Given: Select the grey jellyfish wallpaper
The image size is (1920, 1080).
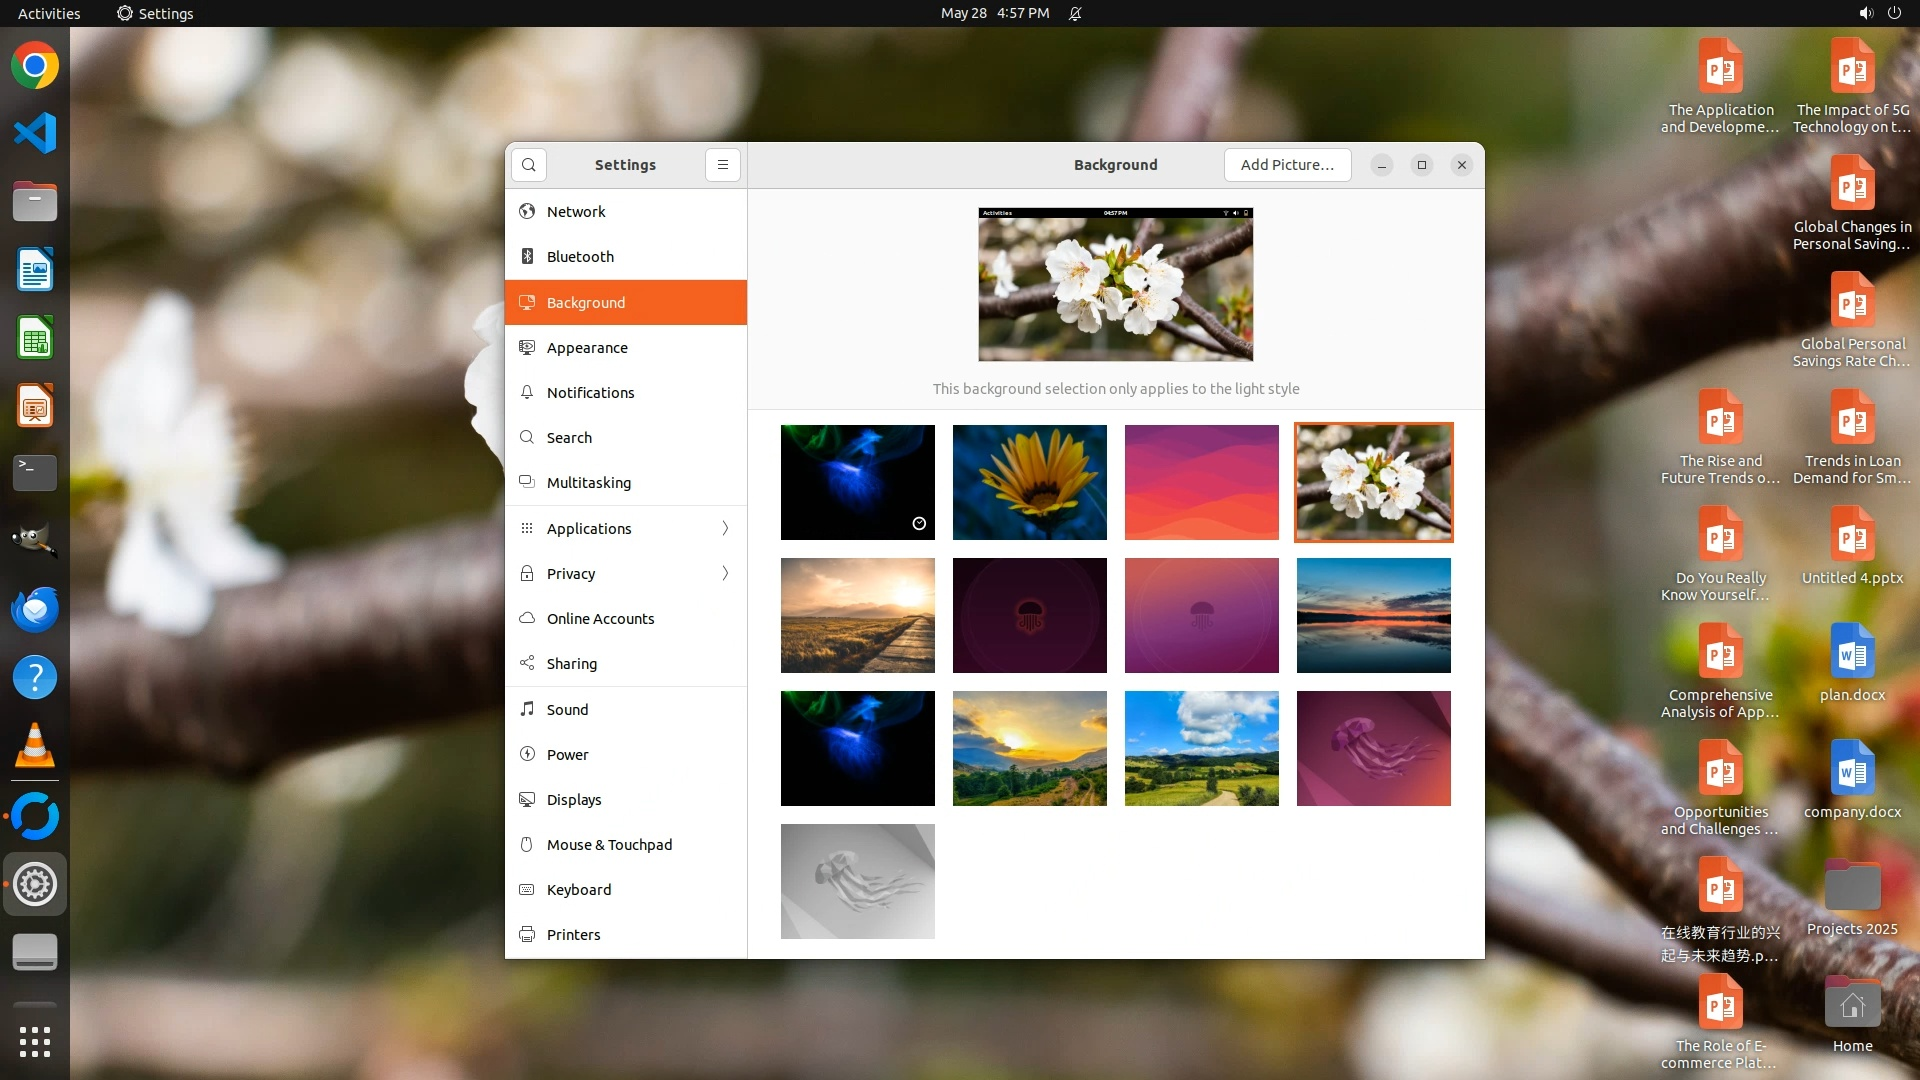Looking at the screenshot, I should pyautogui.click(x=857, y=881).
